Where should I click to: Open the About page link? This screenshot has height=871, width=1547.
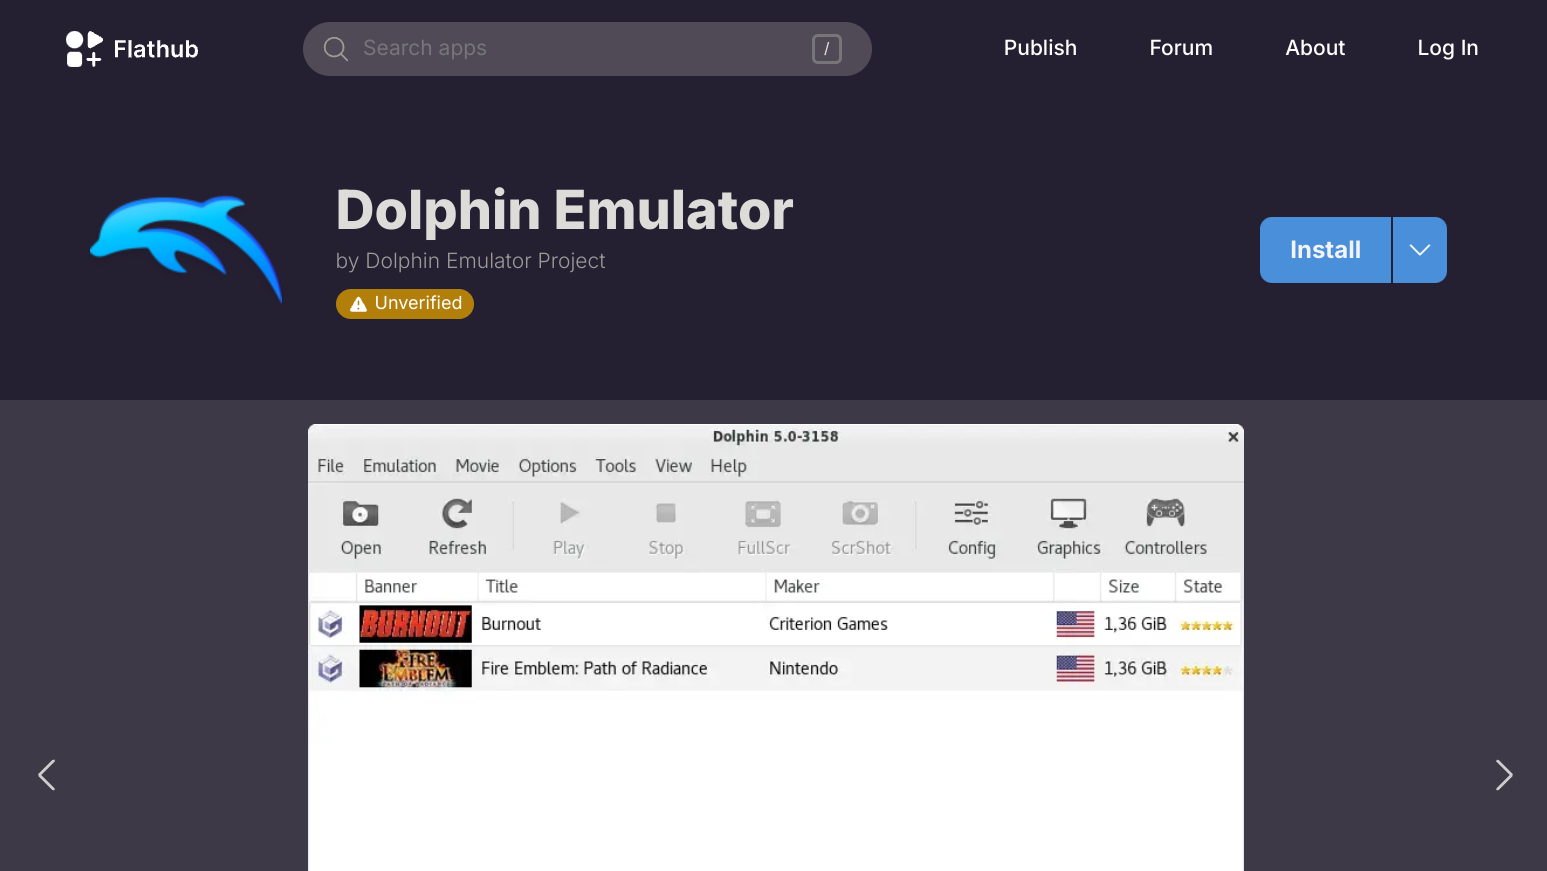pyautogui.click(x=1315, y=48)
